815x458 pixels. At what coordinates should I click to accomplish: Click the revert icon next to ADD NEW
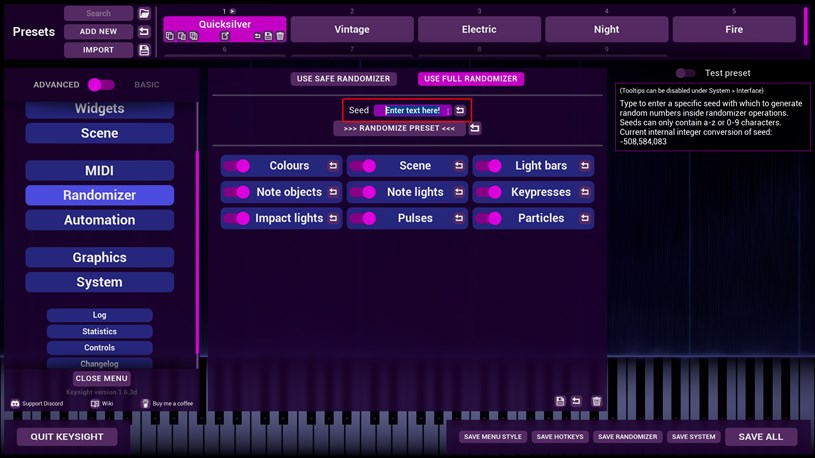click(x=144, y=32)
